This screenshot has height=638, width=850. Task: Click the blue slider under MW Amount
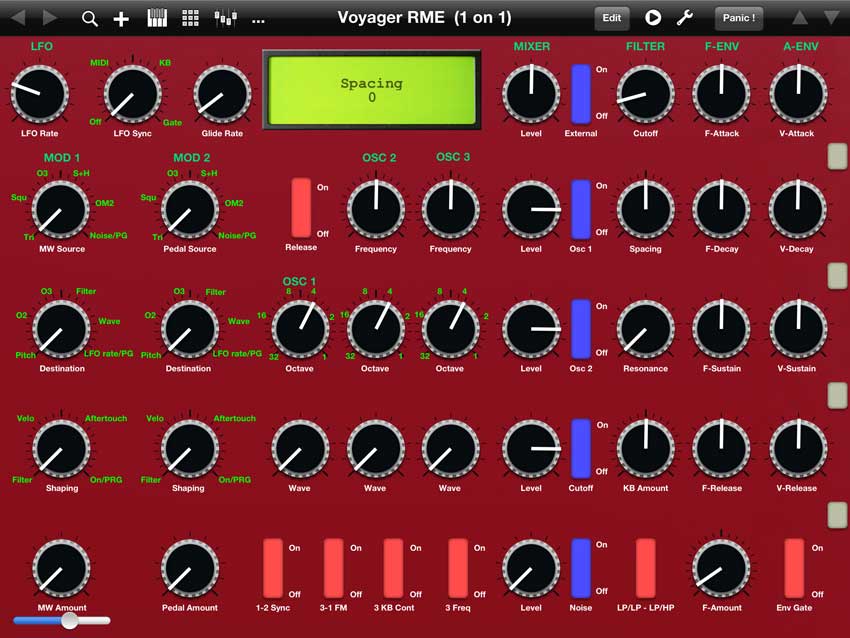tap(62, 621)
